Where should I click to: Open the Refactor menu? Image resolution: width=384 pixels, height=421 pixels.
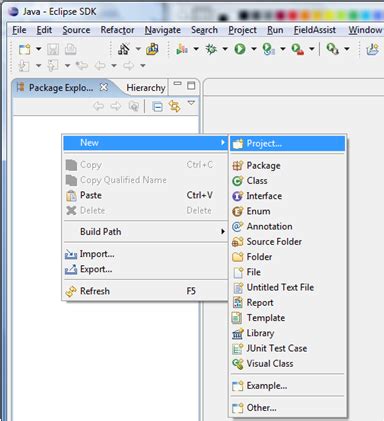[117, 30]
